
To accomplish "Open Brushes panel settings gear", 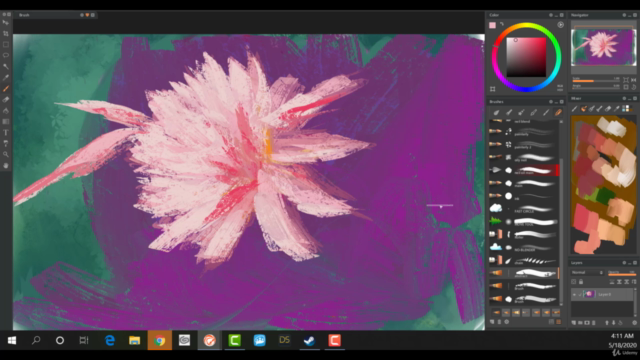I will (551, 102).
